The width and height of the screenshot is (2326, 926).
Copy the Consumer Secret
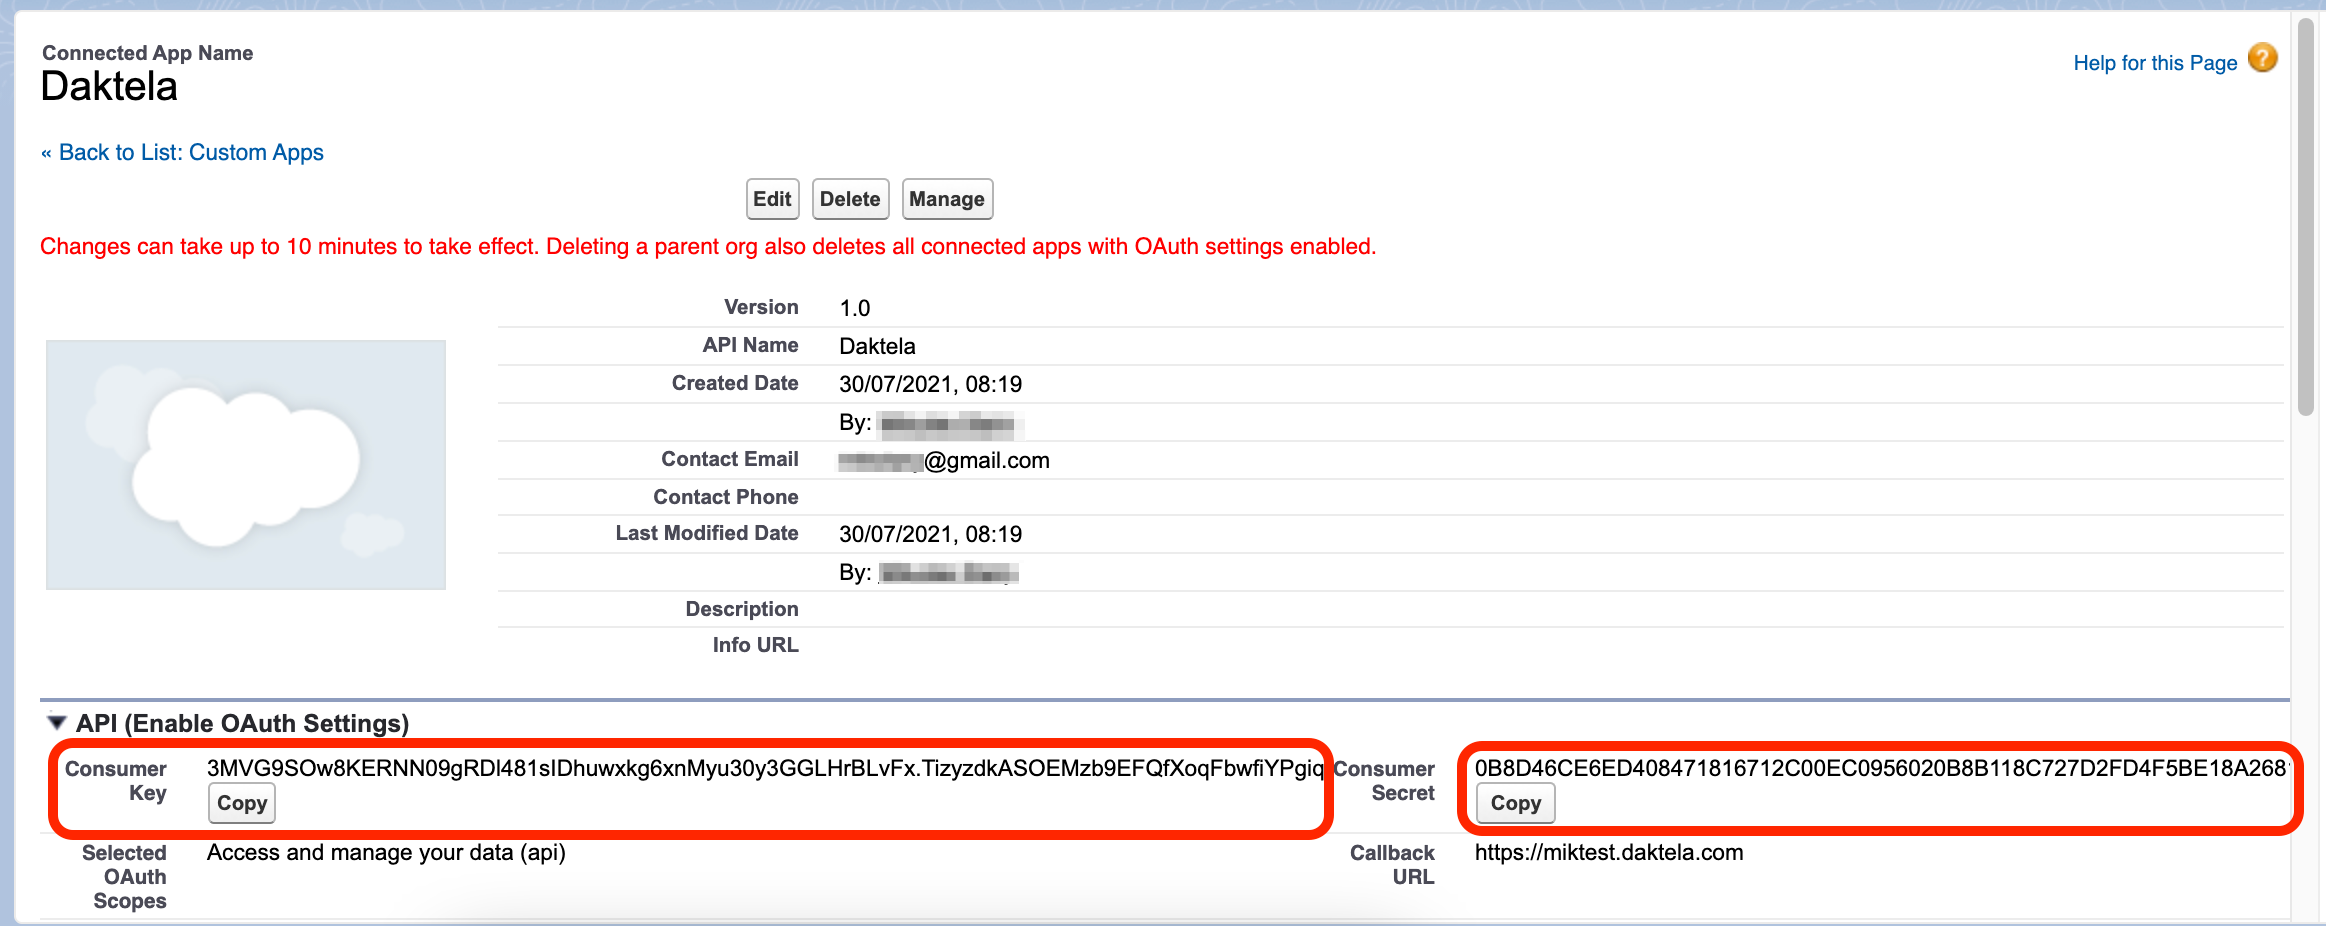tap(1514, 803)
